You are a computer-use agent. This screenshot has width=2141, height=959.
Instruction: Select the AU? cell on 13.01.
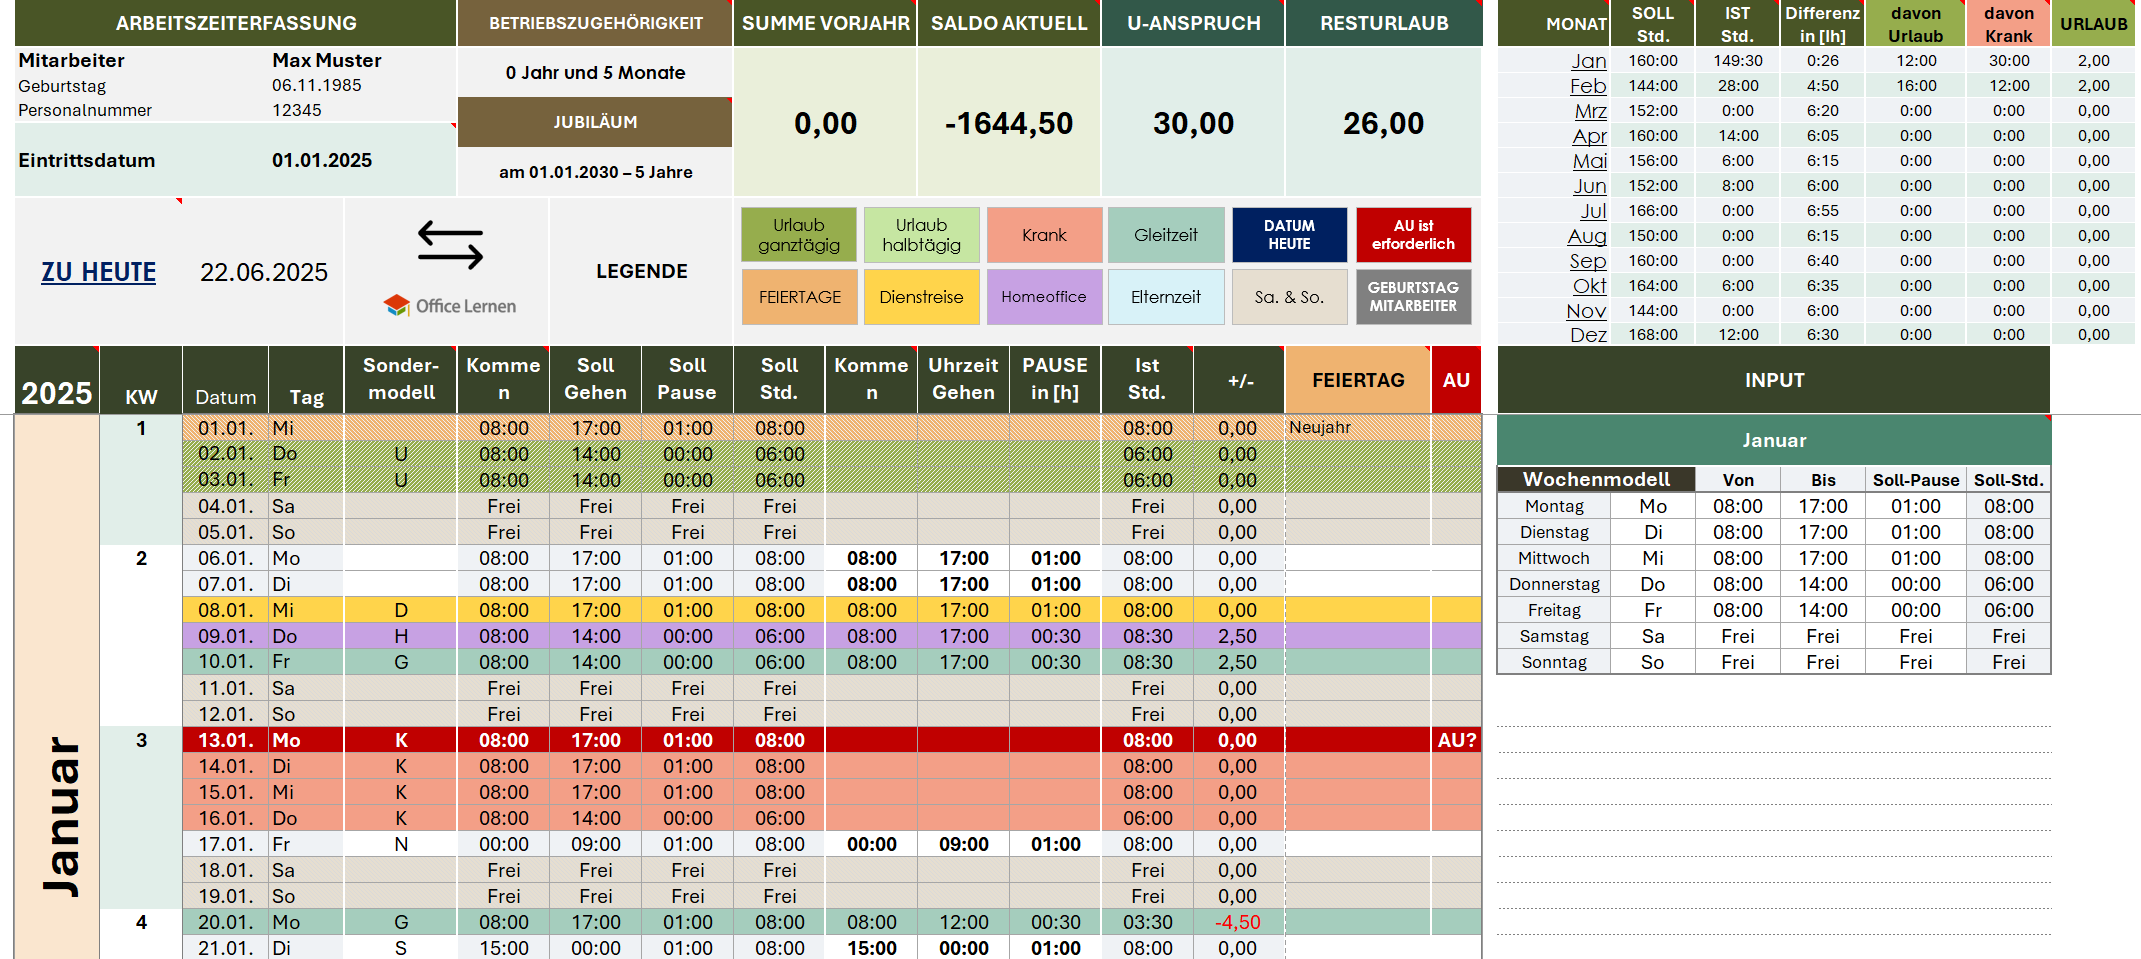1456,740
